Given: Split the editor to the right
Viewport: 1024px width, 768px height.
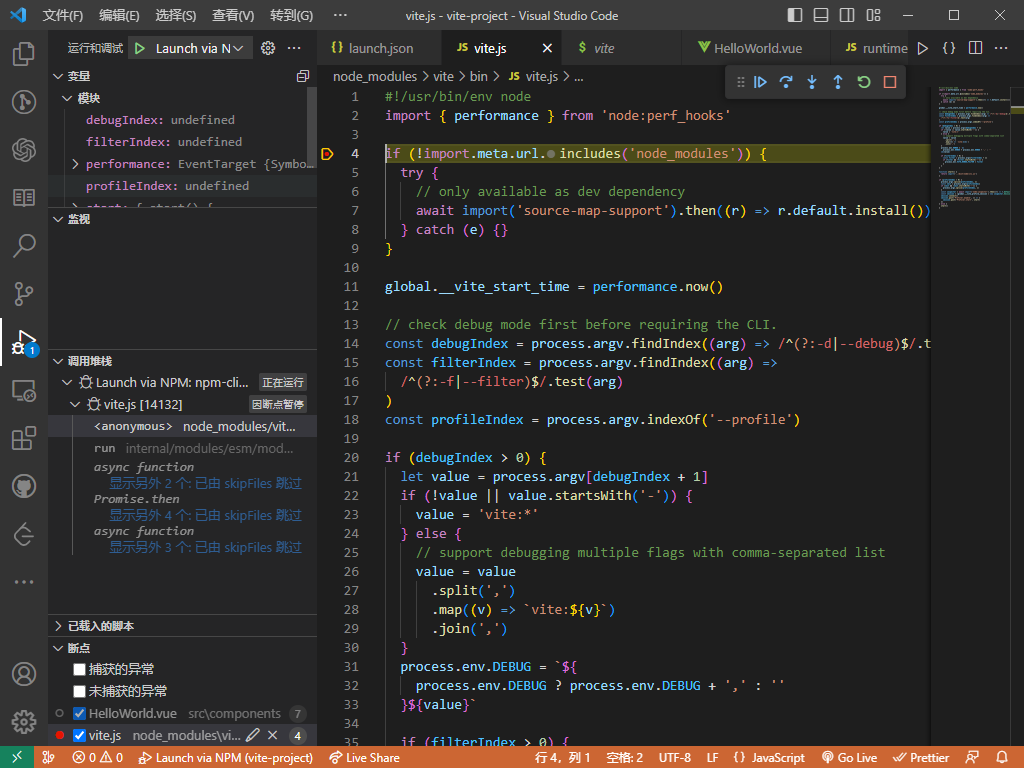Looking at the screenshot, I should (x=975, y=48).
